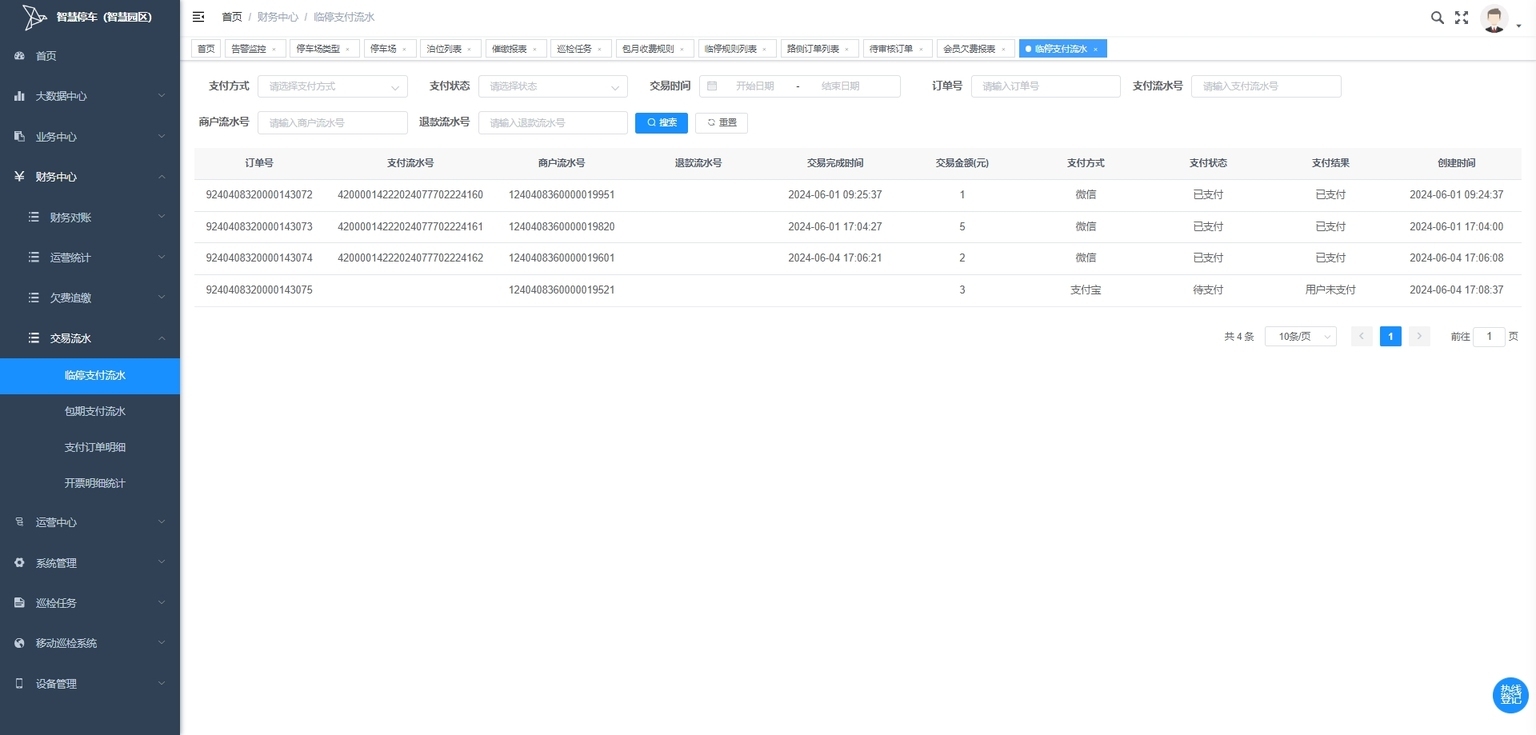Image resolution: width=1536 pixels, height=735 pixels.
Task: Toggle fullscreen mode icon
Action: [1461, 17]
